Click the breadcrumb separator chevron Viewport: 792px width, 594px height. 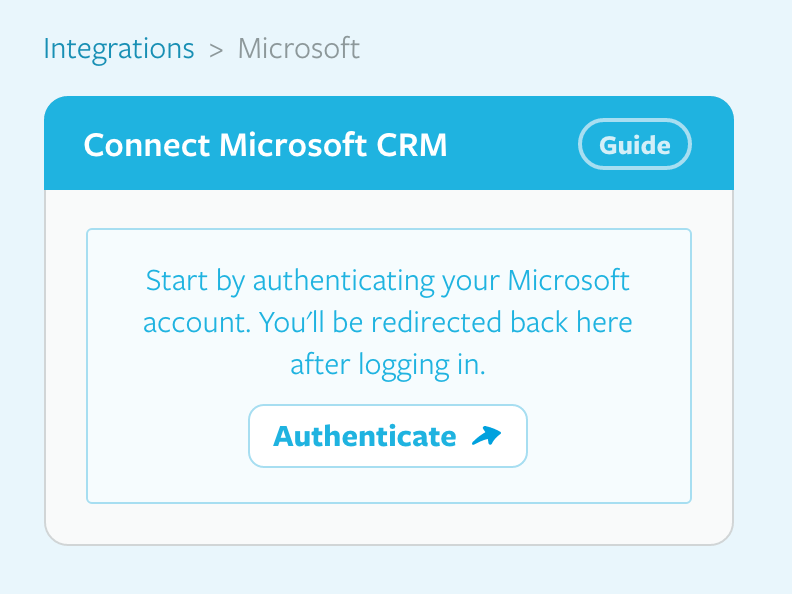(215, 50)
